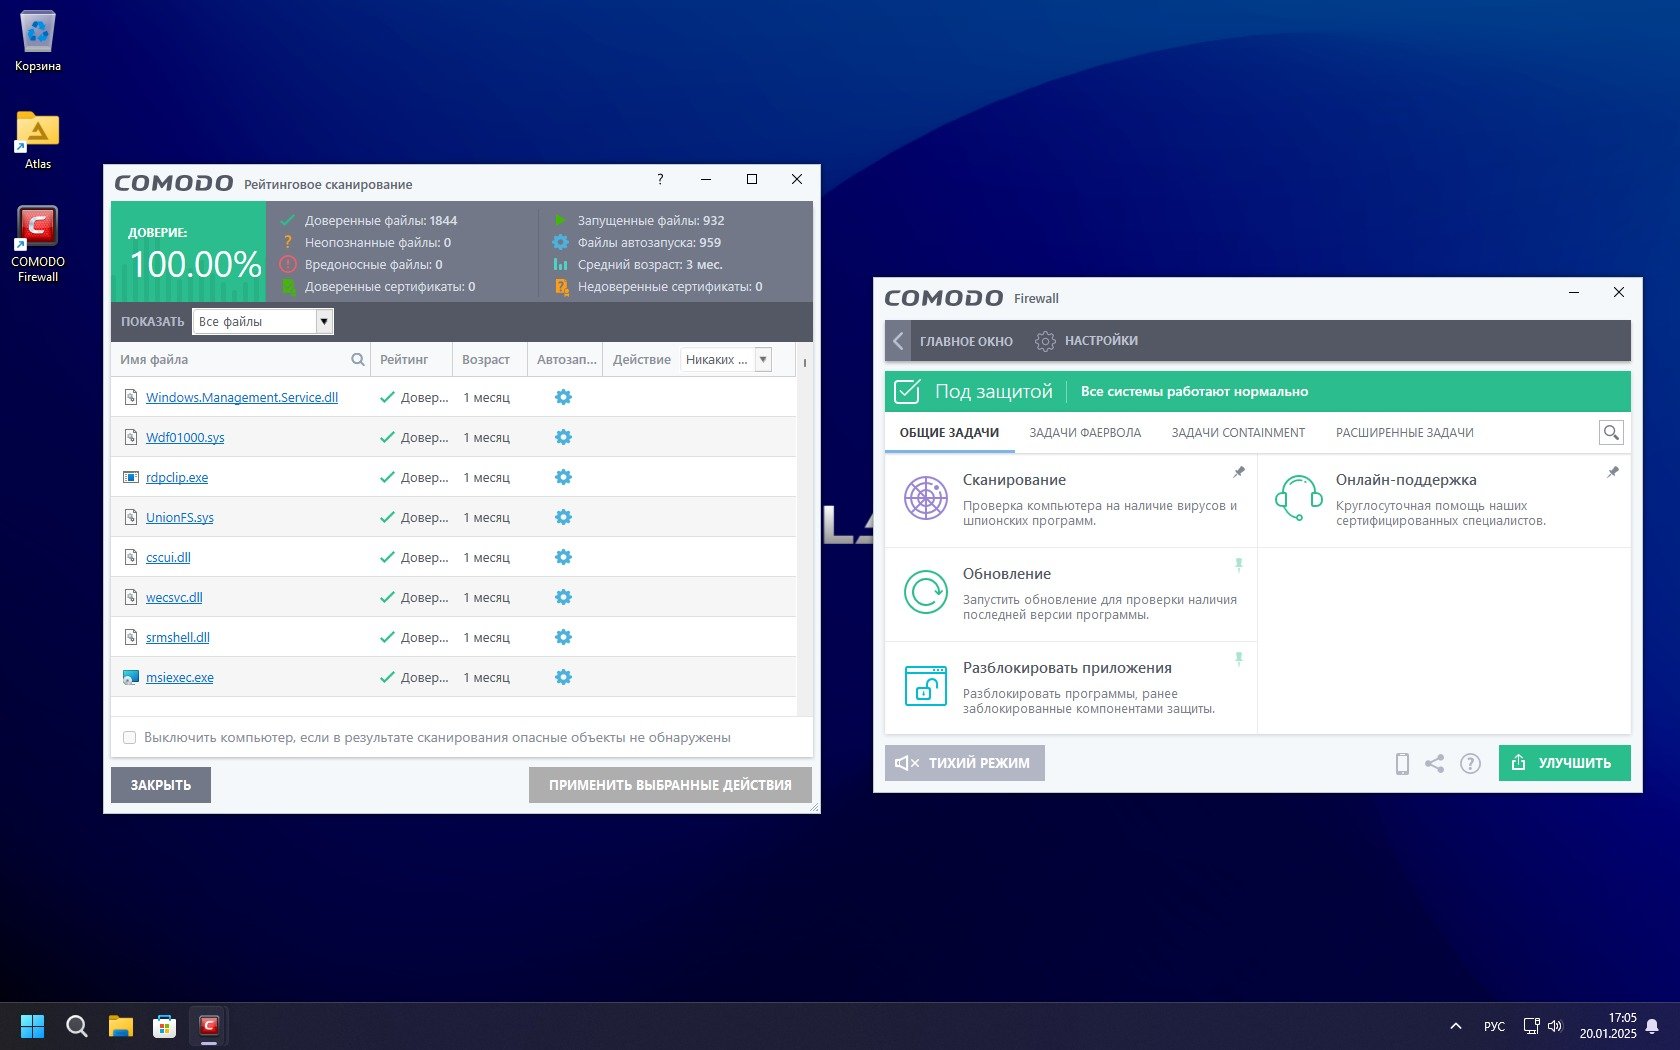Click the Update circular arrow icon
Image resolution: width=1680 pixels, height=1050 pixels.
pyautogui.click(x=925, y=592)
